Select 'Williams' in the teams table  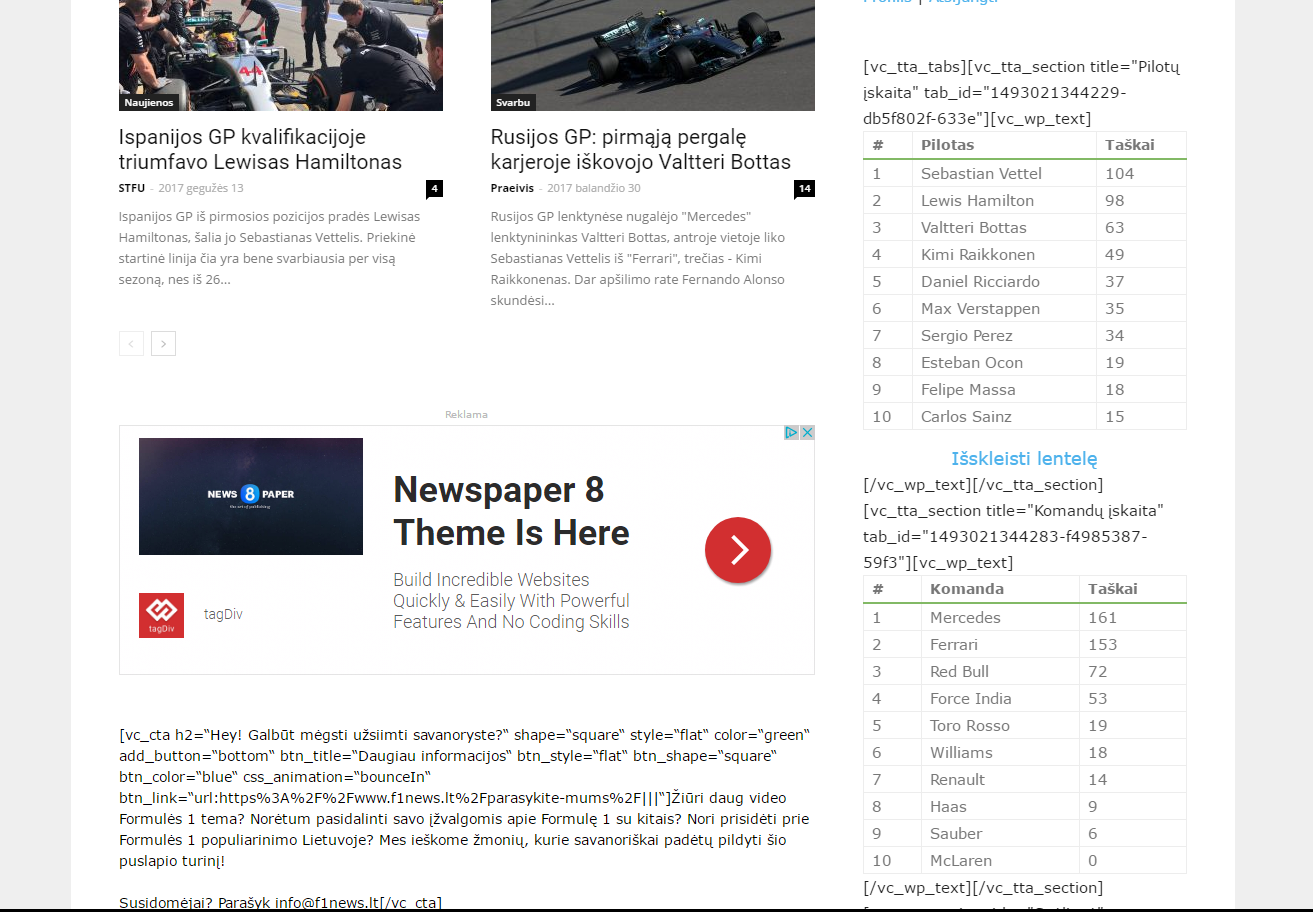click(961, 753)
